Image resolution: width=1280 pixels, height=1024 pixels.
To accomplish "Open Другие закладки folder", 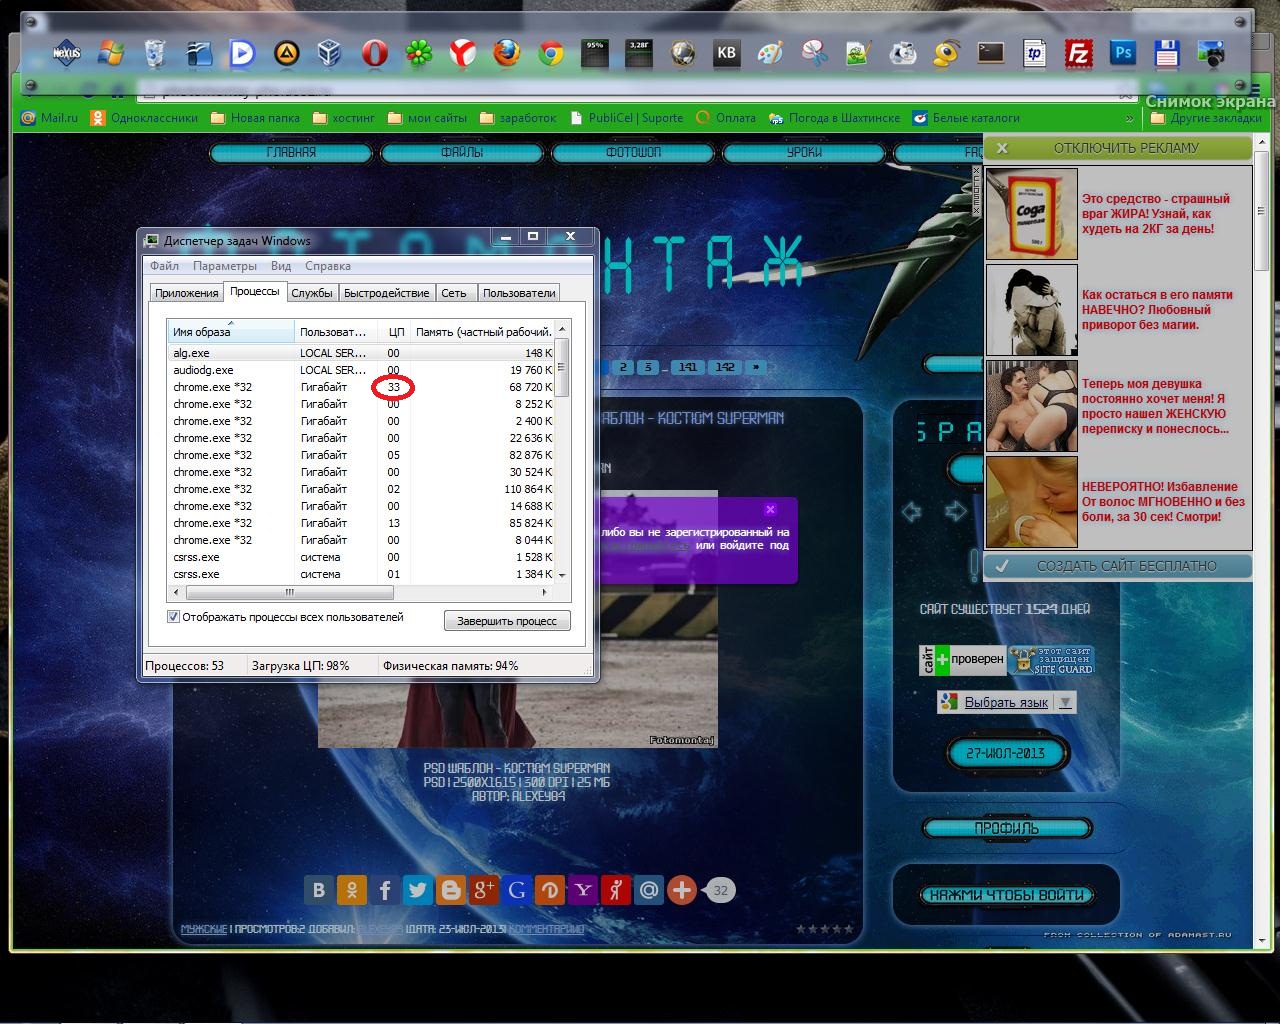I will [1206, 118].
